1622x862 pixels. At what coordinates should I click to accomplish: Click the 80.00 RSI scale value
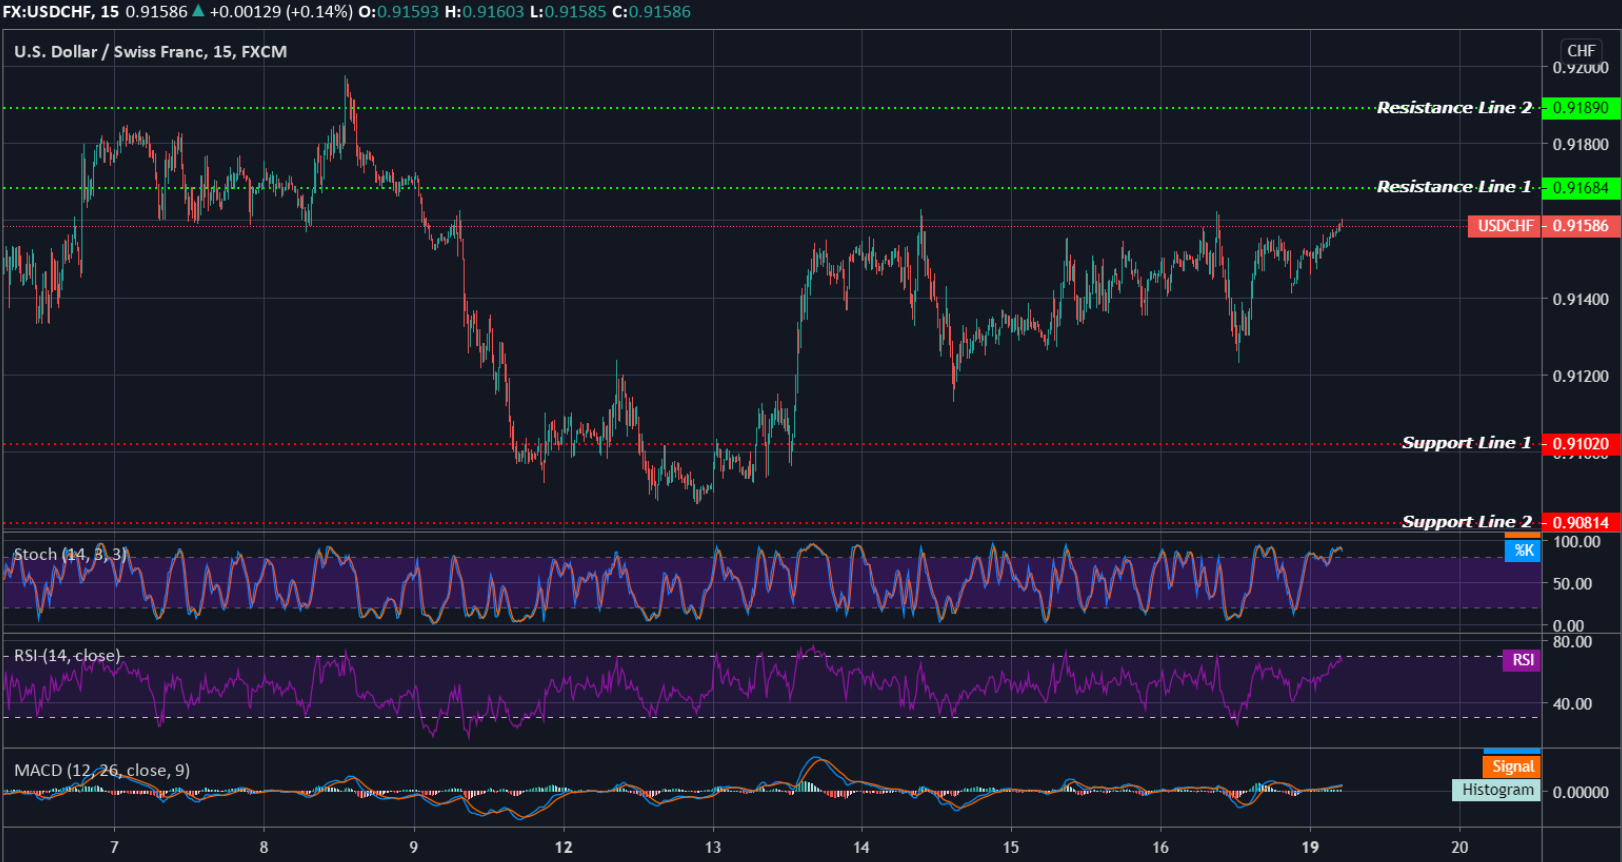[x=1572, y=642]
